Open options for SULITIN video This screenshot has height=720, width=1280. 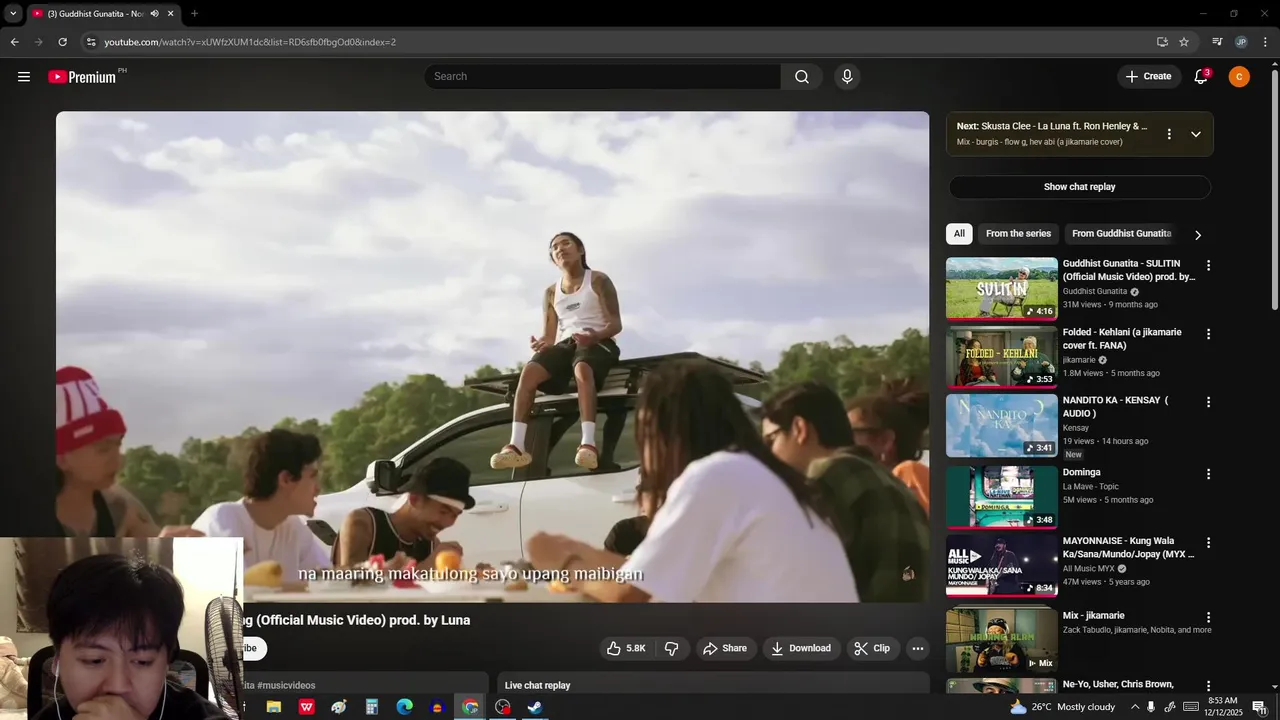1208,266
